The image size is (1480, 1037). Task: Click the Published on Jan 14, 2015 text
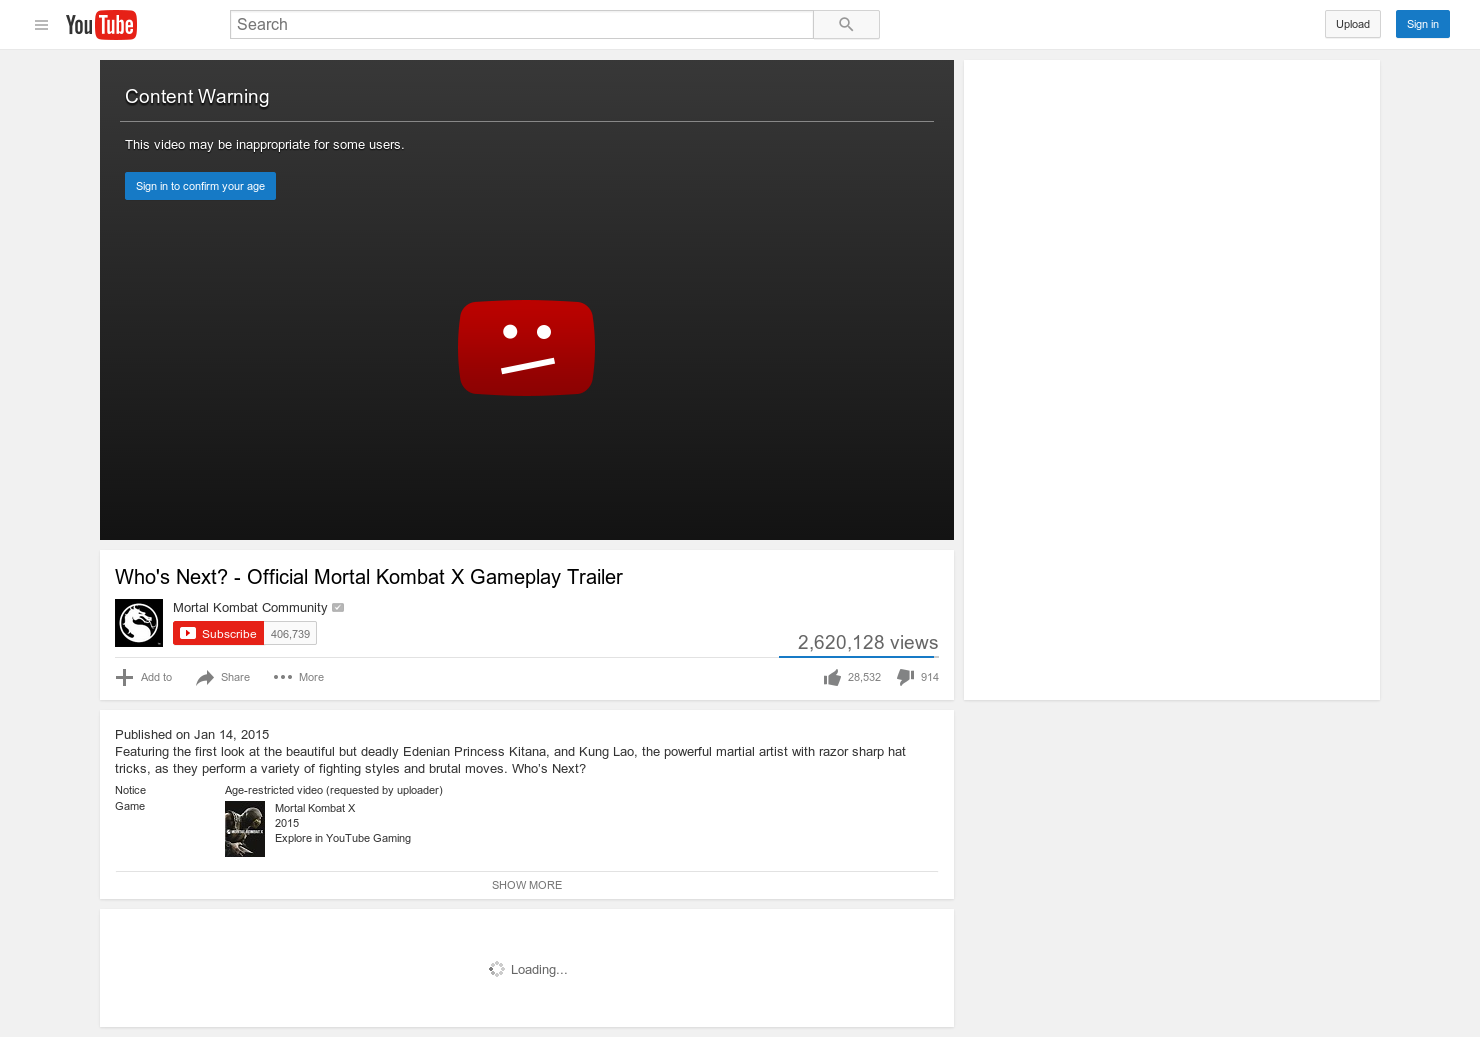pyautogui.click(x=192, y=734)
